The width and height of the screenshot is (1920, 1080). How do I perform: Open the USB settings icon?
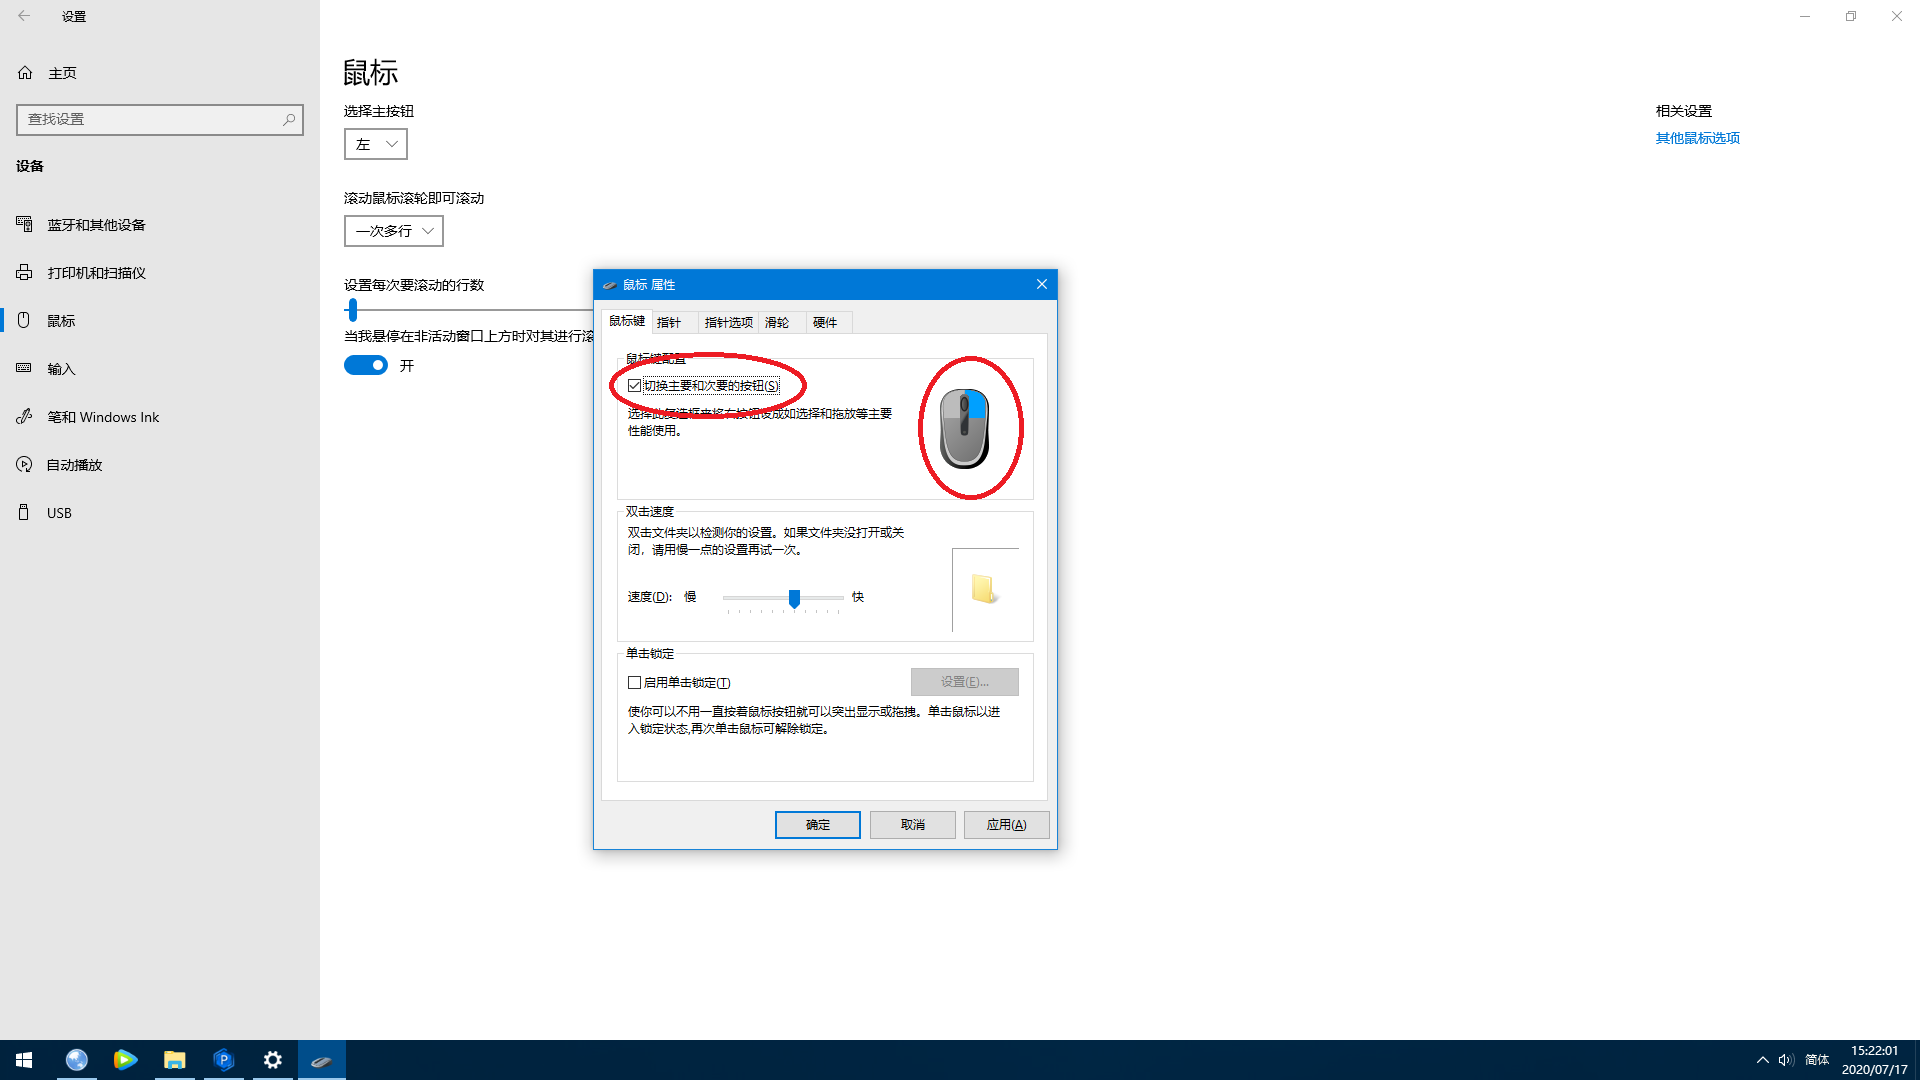click(25, 513)
